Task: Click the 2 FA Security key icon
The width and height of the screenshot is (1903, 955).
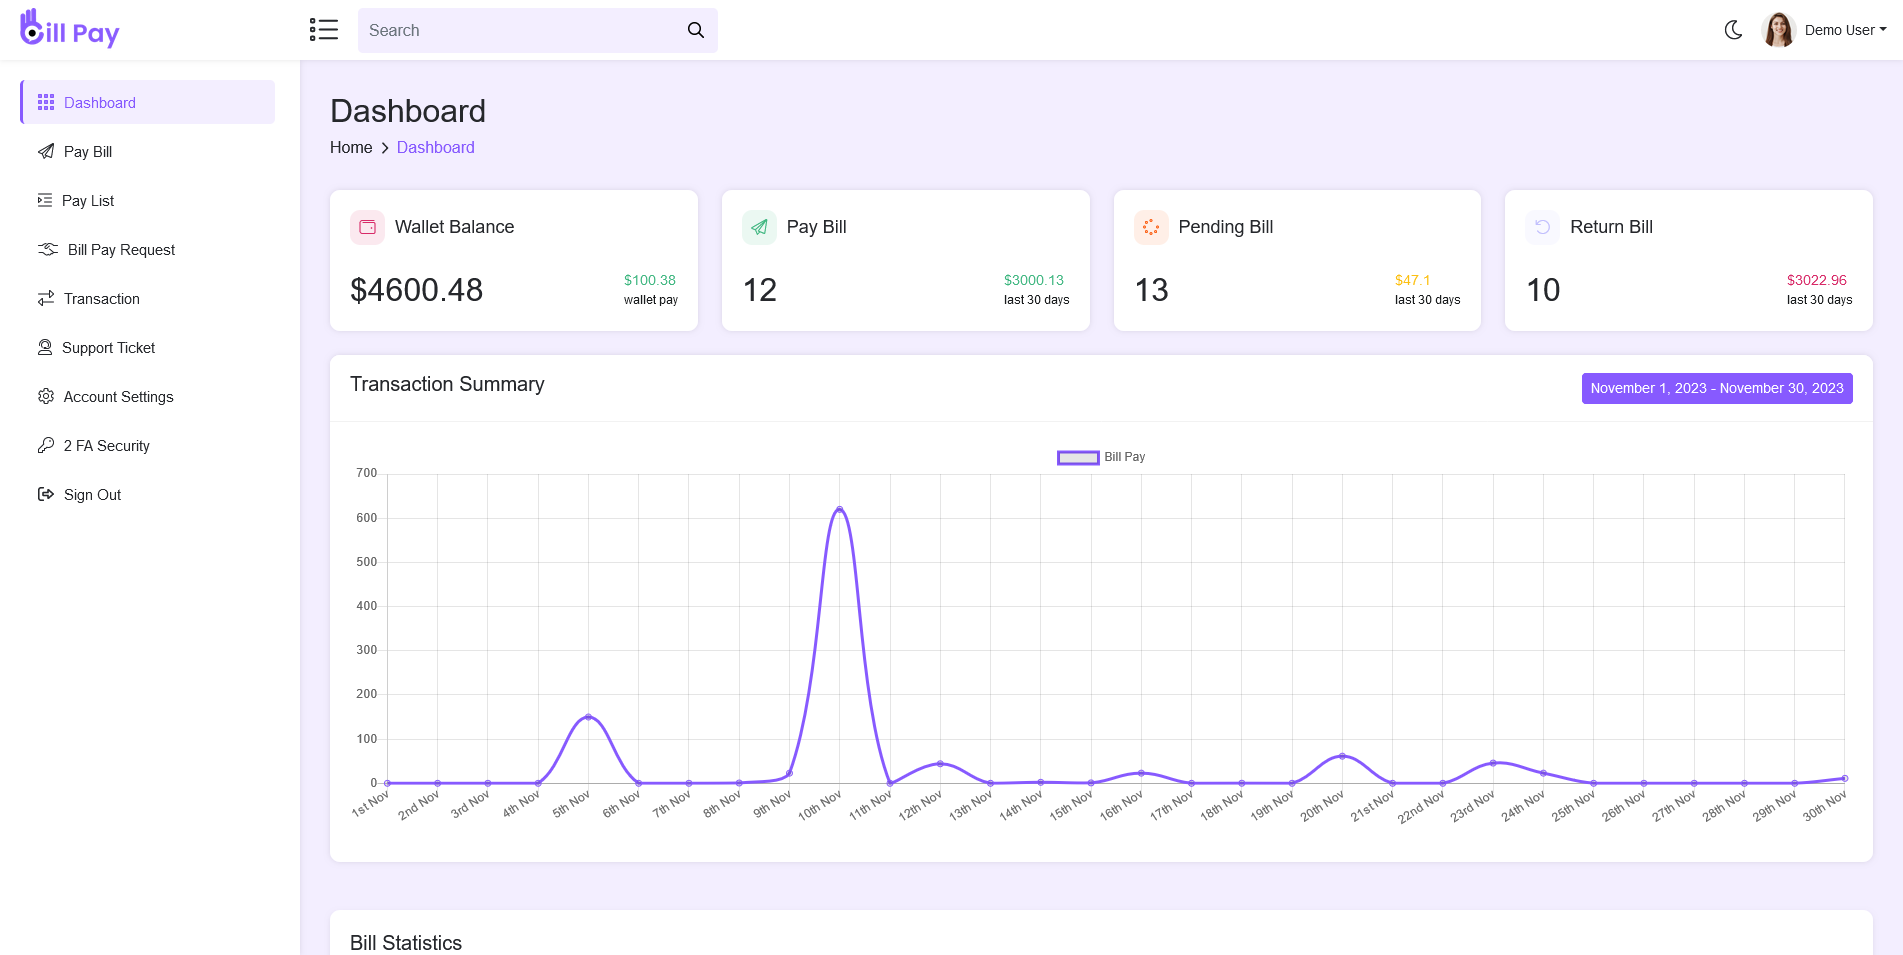Action: coord(46,445)
